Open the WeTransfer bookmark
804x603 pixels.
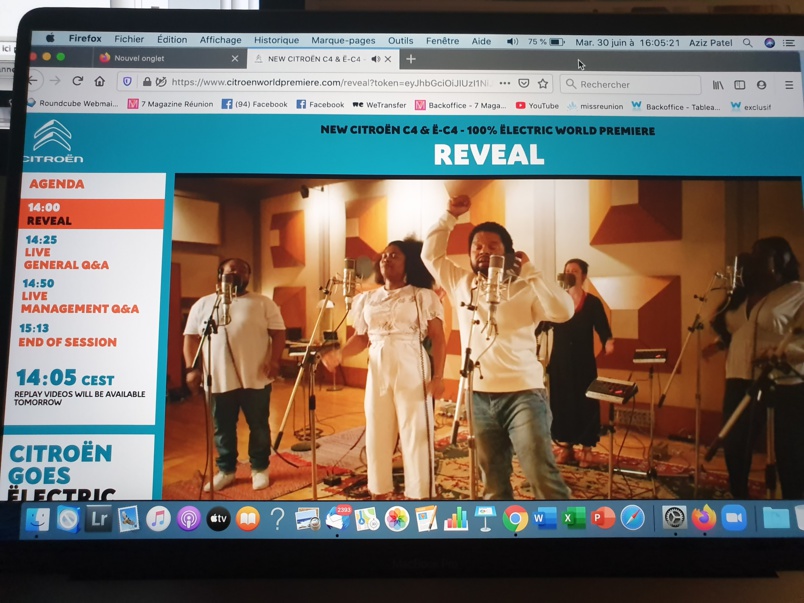pos(379,105)
